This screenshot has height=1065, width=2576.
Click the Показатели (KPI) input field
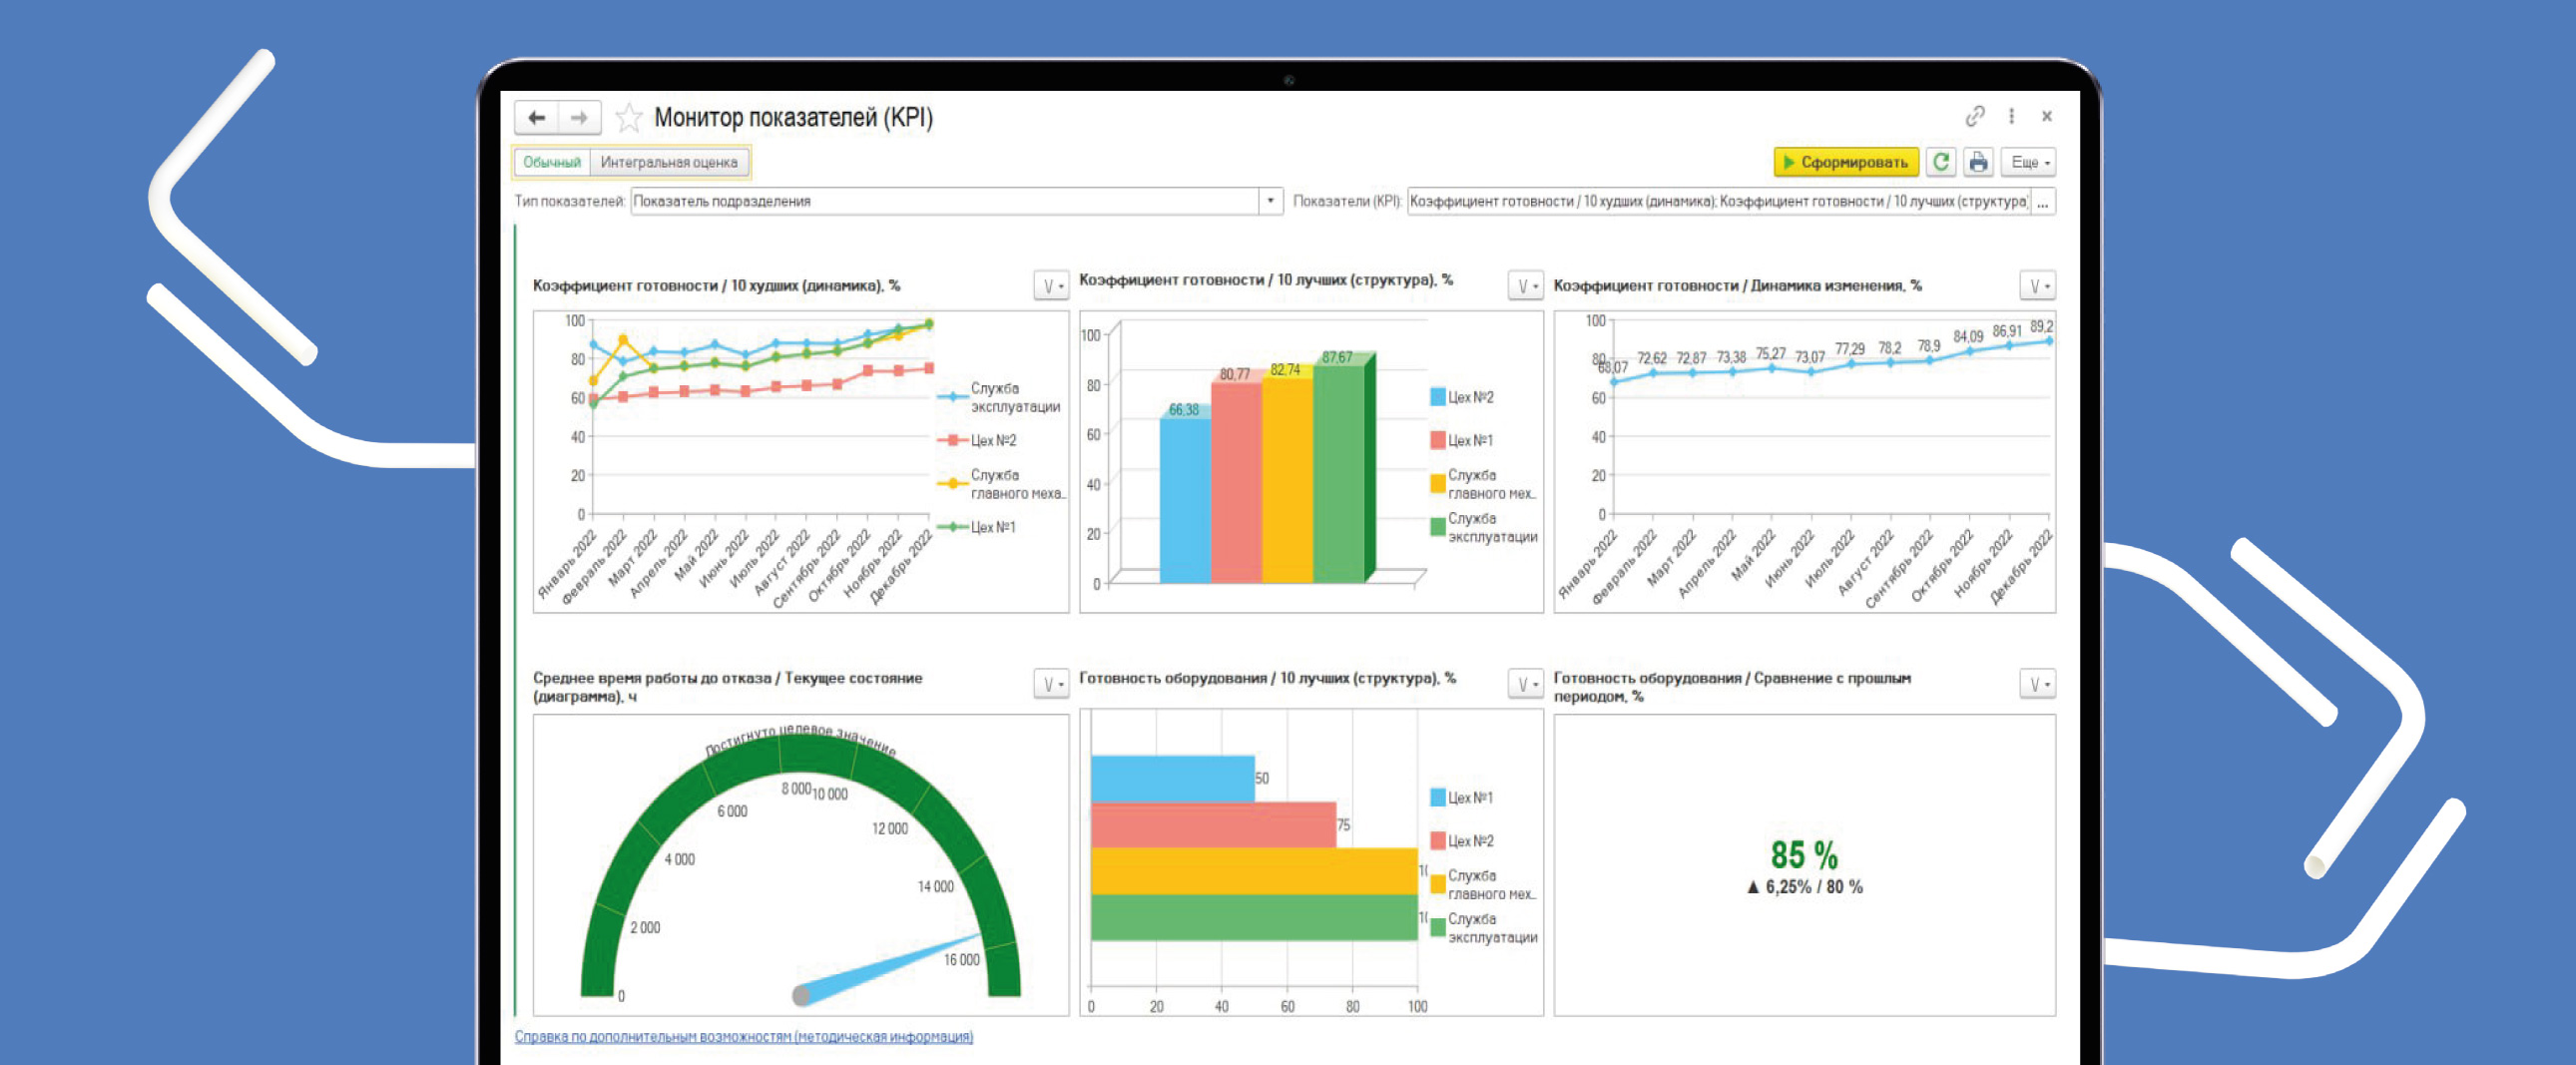[x=1717, y=201]
